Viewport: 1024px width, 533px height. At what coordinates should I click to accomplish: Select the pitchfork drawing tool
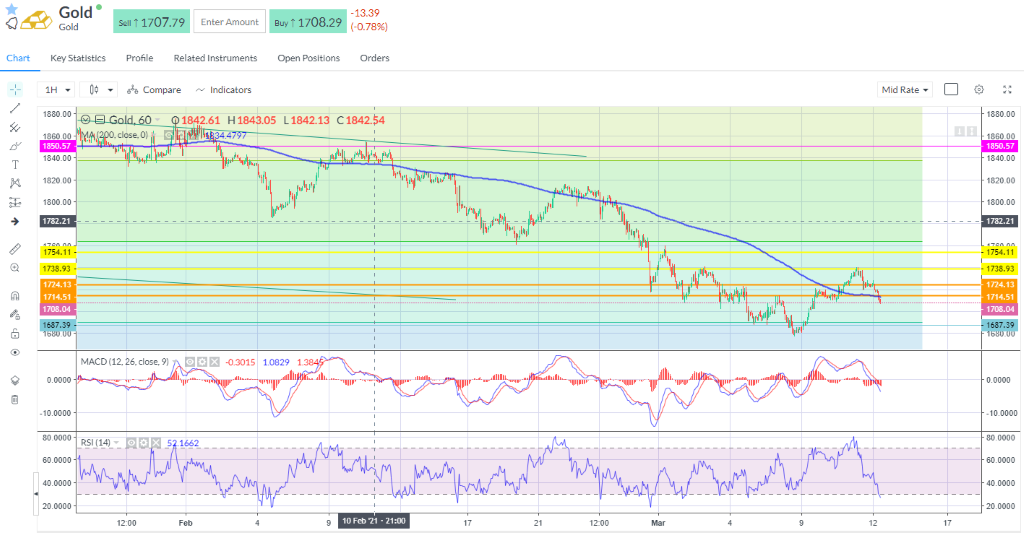point(15,127)
